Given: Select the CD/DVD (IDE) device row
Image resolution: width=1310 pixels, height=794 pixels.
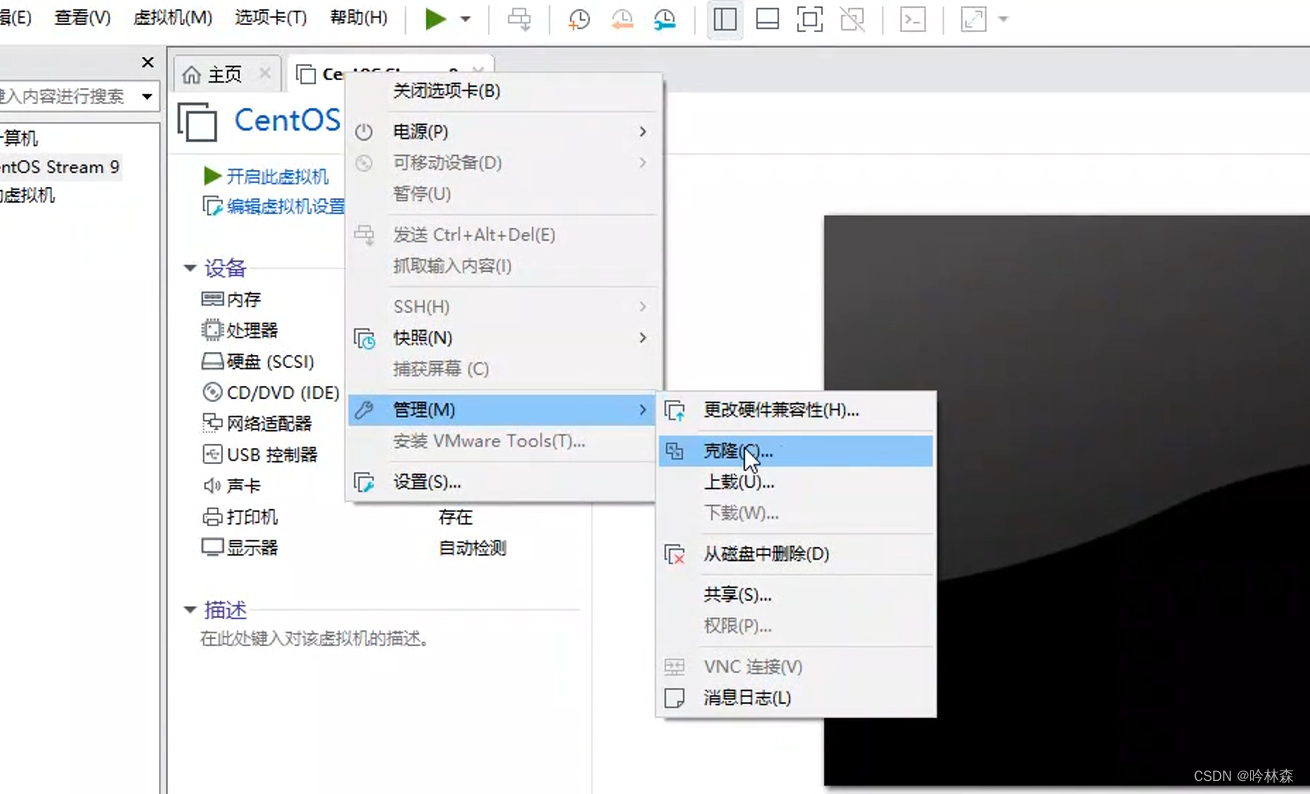Looking at the screenshot, I should 270,392.
